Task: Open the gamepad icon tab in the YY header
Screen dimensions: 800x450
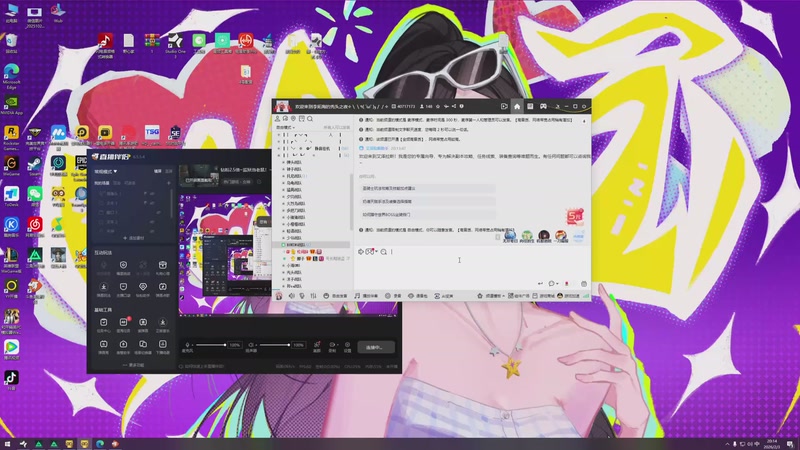Action: [x=543, y=107]
